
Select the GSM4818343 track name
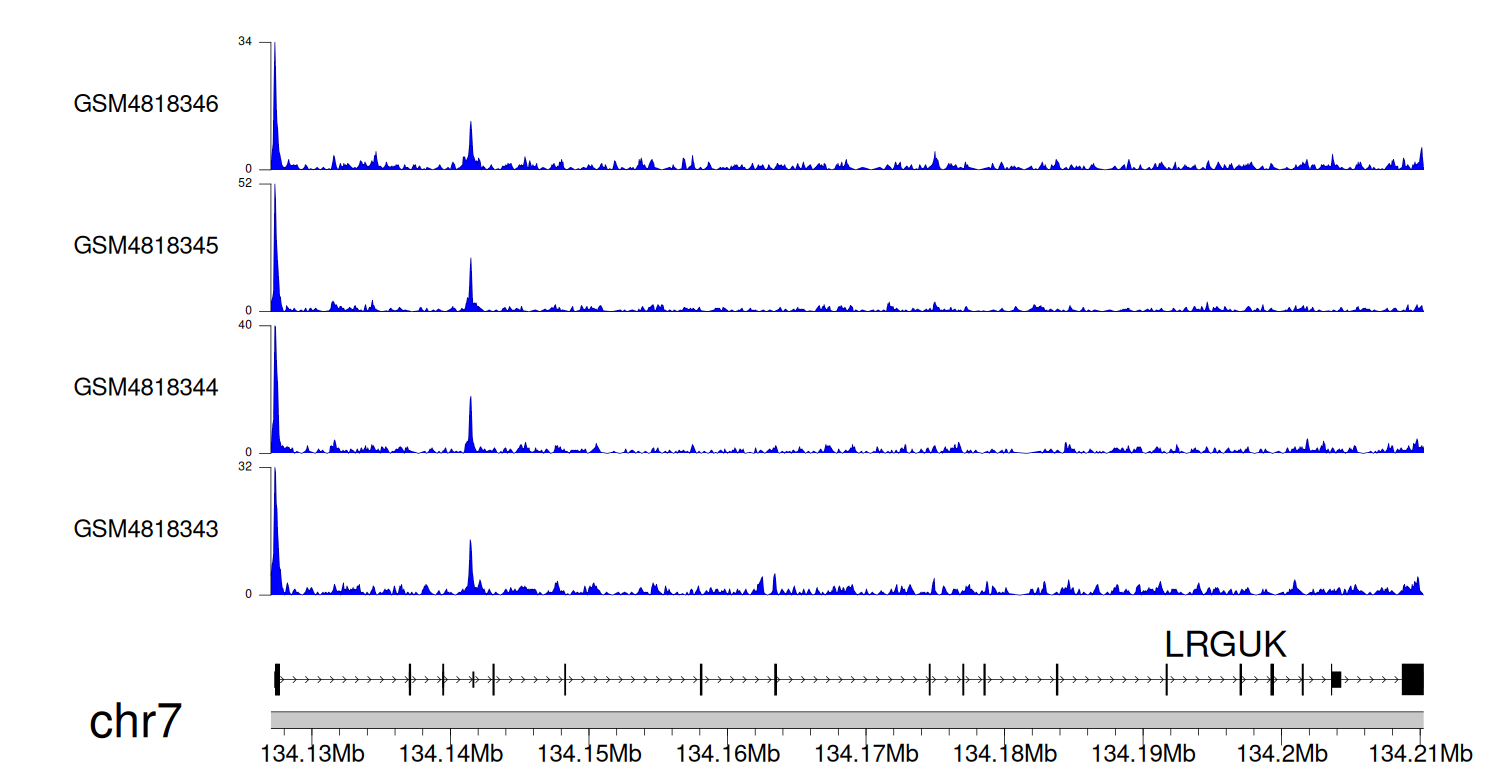pyautogui.click(x=146, y=528)
